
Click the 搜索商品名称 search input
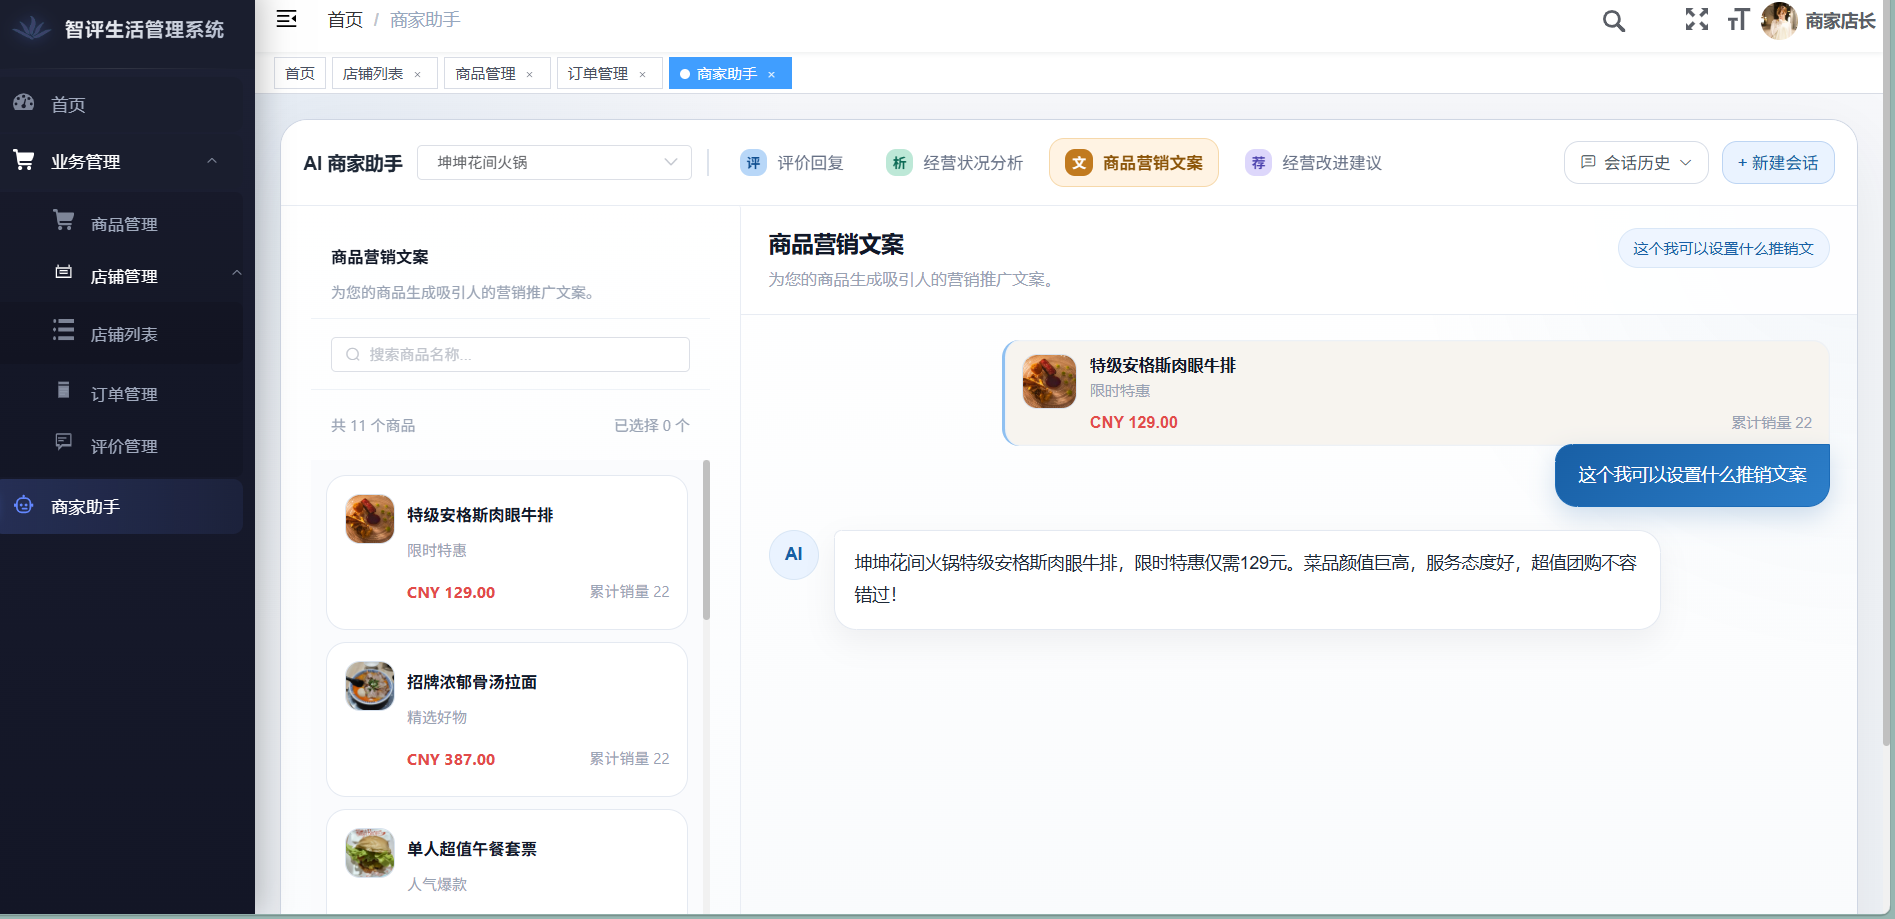pyautogui.click(x=510, y=354)
